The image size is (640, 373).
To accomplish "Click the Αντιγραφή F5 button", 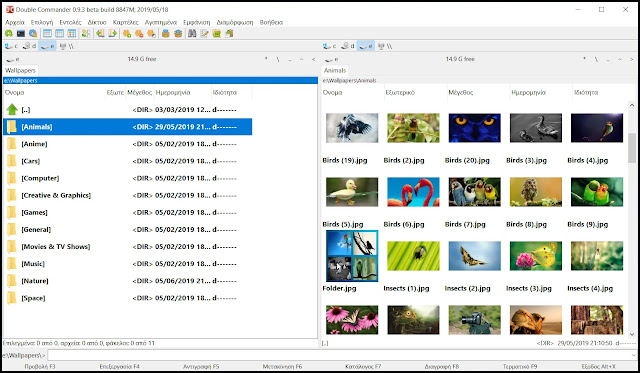I will [201, 366].
